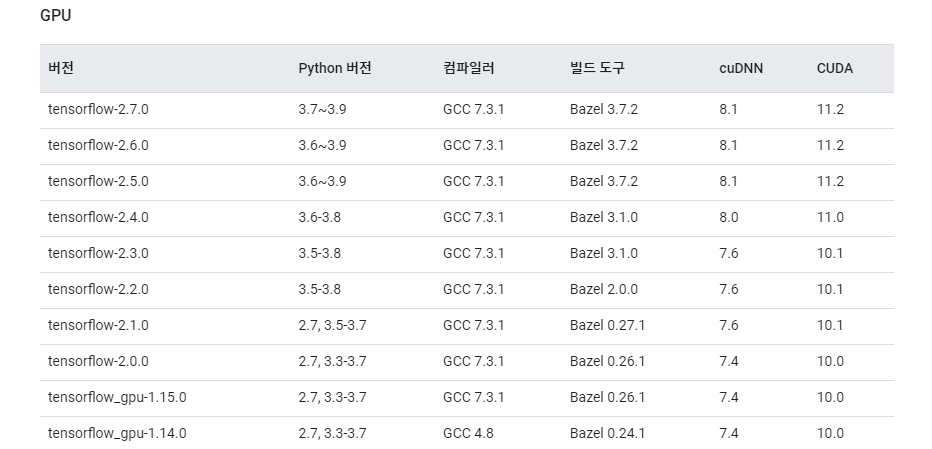Click CUDA 11.0 cell for tensorflow-2.4.0
Viewport: 932px width, 449px height.
point(830,218)
